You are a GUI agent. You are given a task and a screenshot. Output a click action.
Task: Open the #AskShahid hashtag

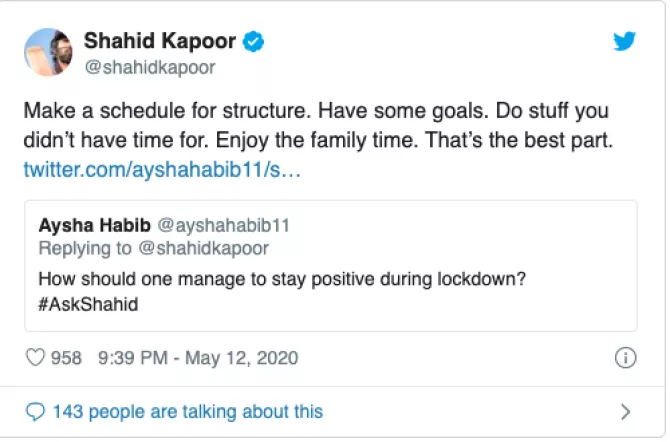[88, 303]
